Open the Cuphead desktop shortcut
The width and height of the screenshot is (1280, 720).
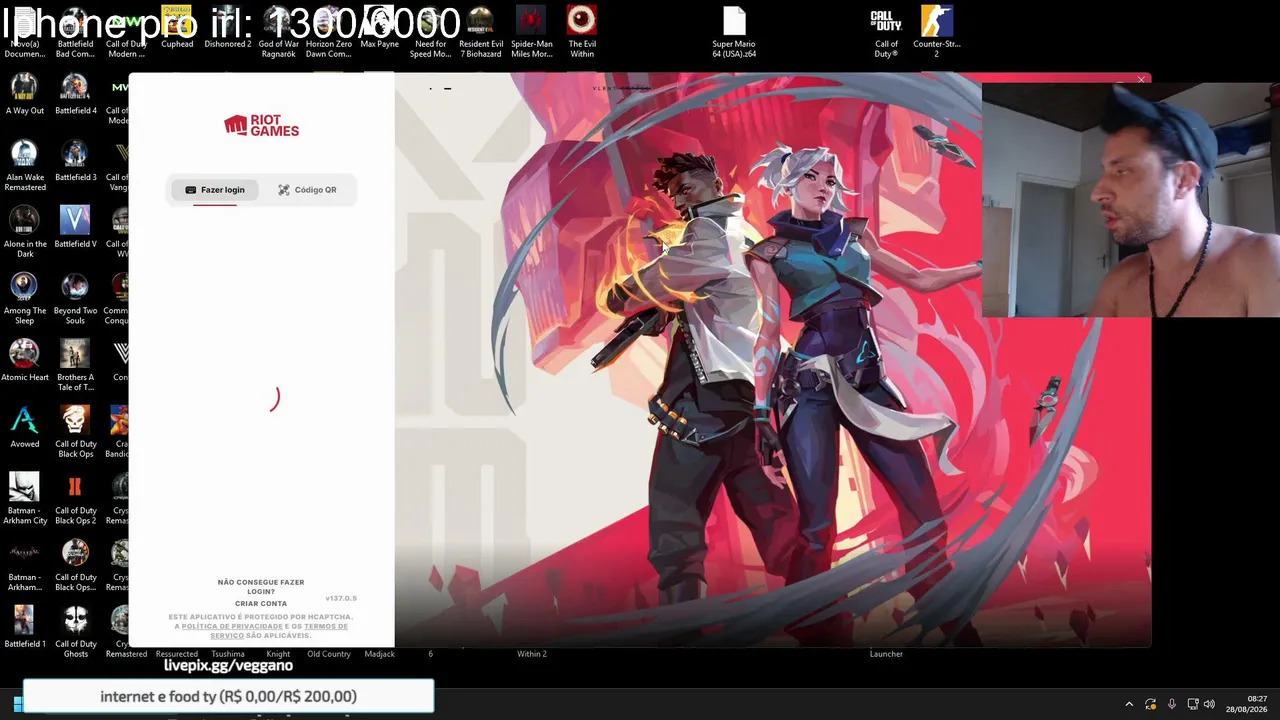(177, 28)
